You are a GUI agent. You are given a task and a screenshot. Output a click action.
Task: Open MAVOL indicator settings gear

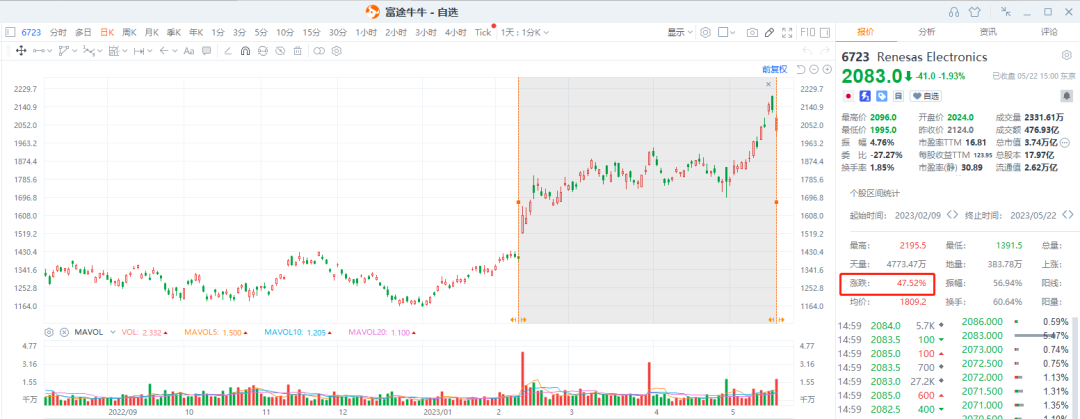(49, 332)
